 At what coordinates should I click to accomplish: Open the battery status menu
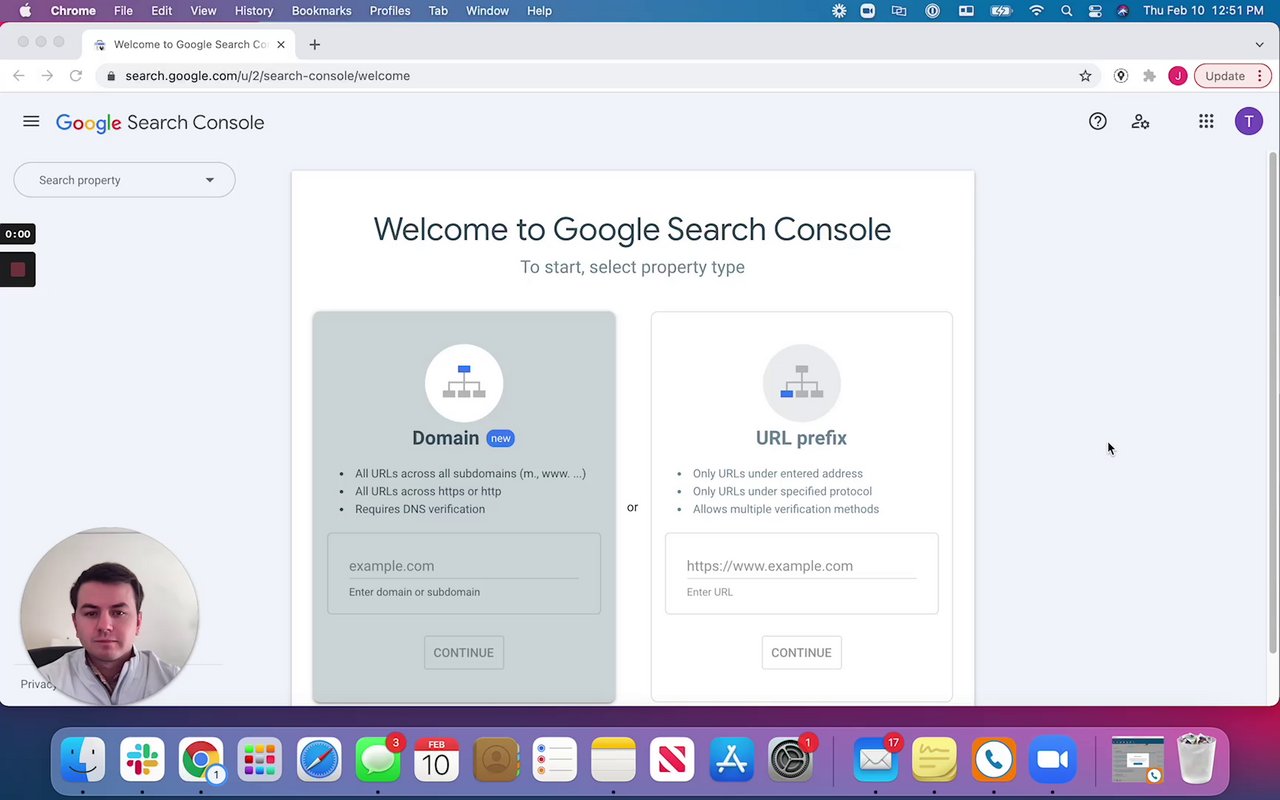(x=1001, y=11)
